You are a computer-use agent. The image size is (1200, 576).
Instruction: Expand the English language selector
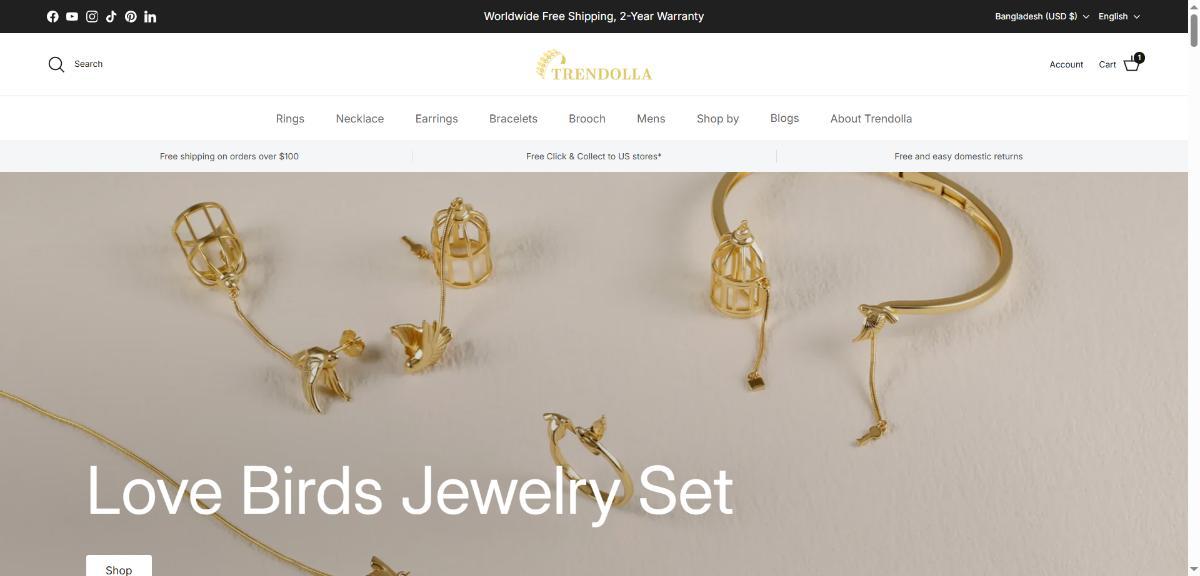(x=1119, y=16)
